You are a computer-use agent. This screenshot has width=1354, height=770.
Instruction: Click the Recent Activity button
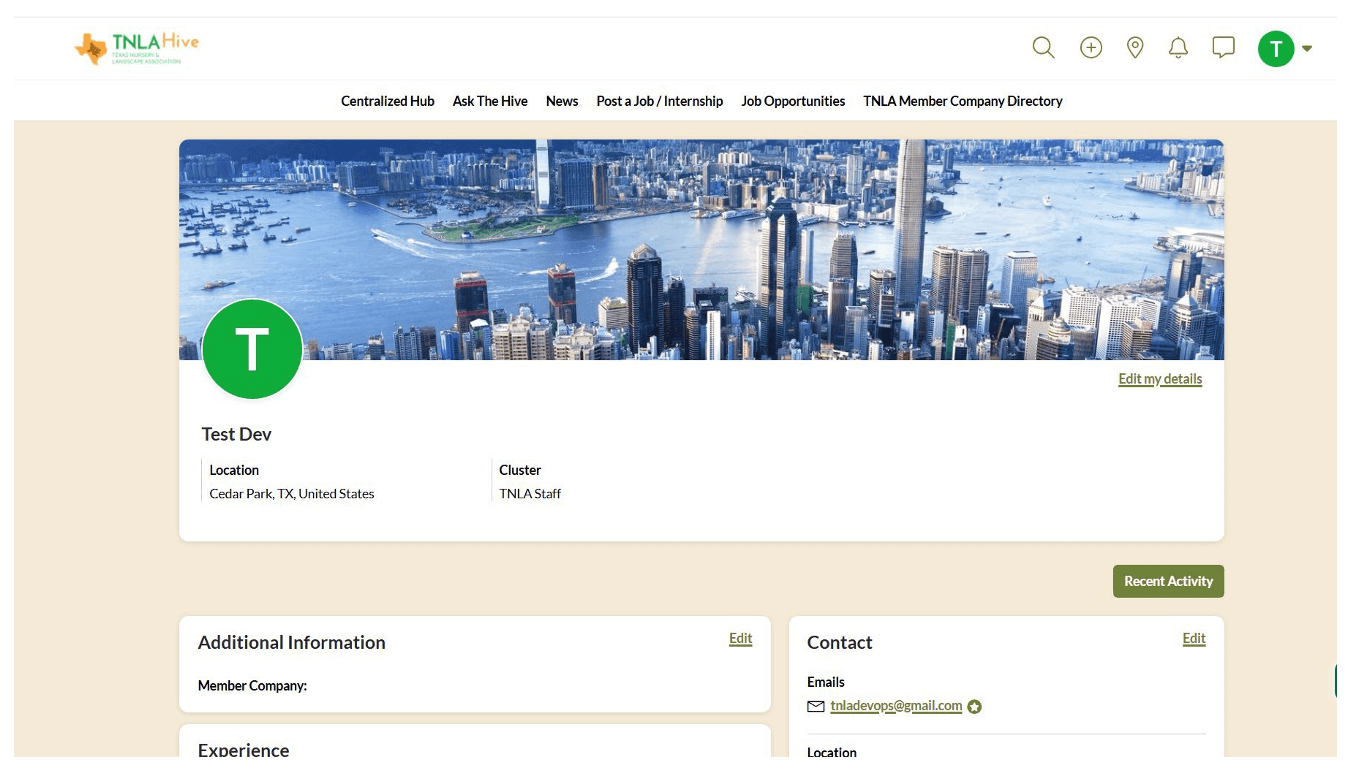(1167, 581)
